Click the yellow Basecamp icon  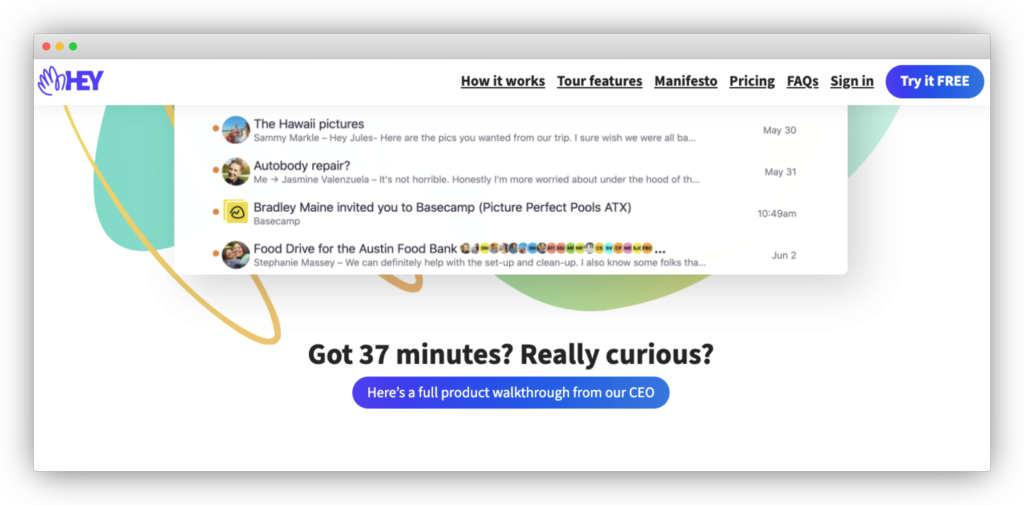click(x=236, y=213)
